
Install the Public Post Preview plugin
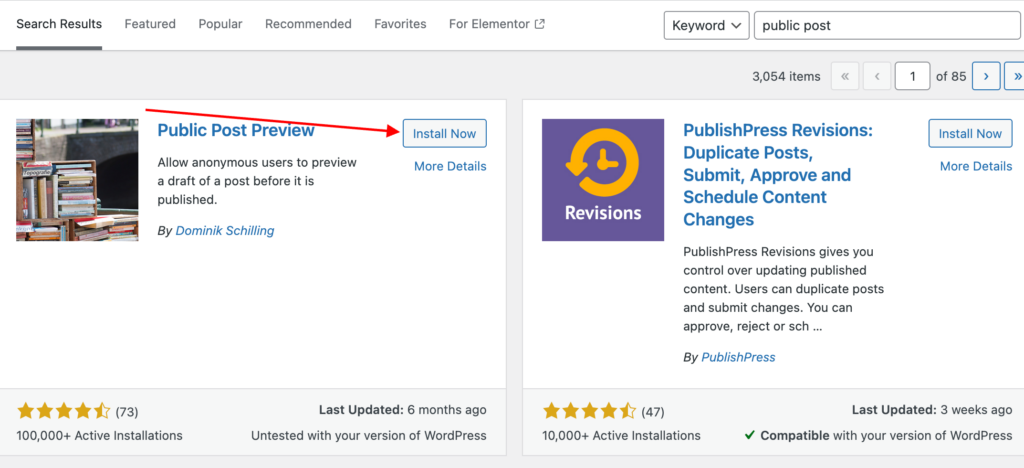[x=444, y=134]
